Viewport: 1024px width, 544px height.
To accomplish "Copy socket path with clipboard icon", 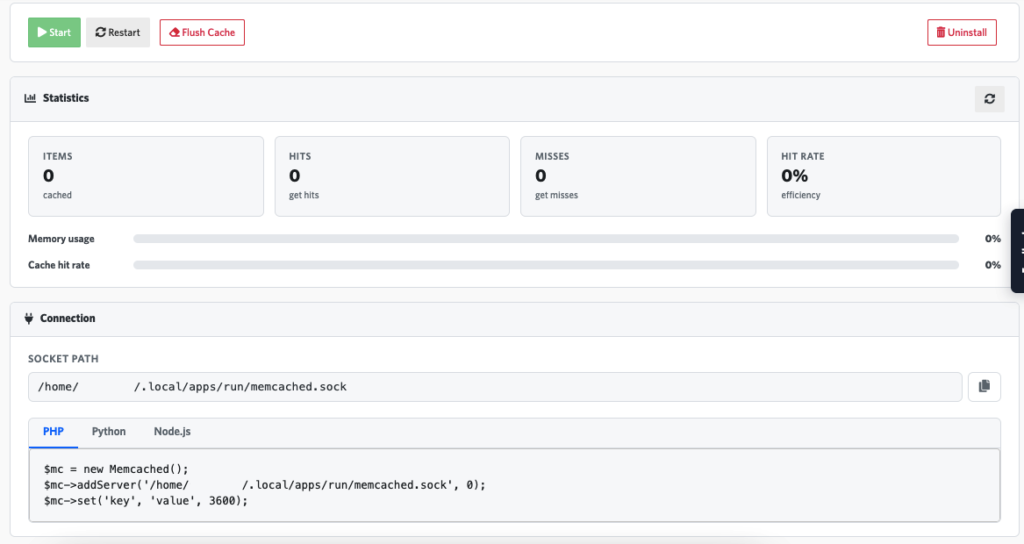I will [x=984, y=387].
